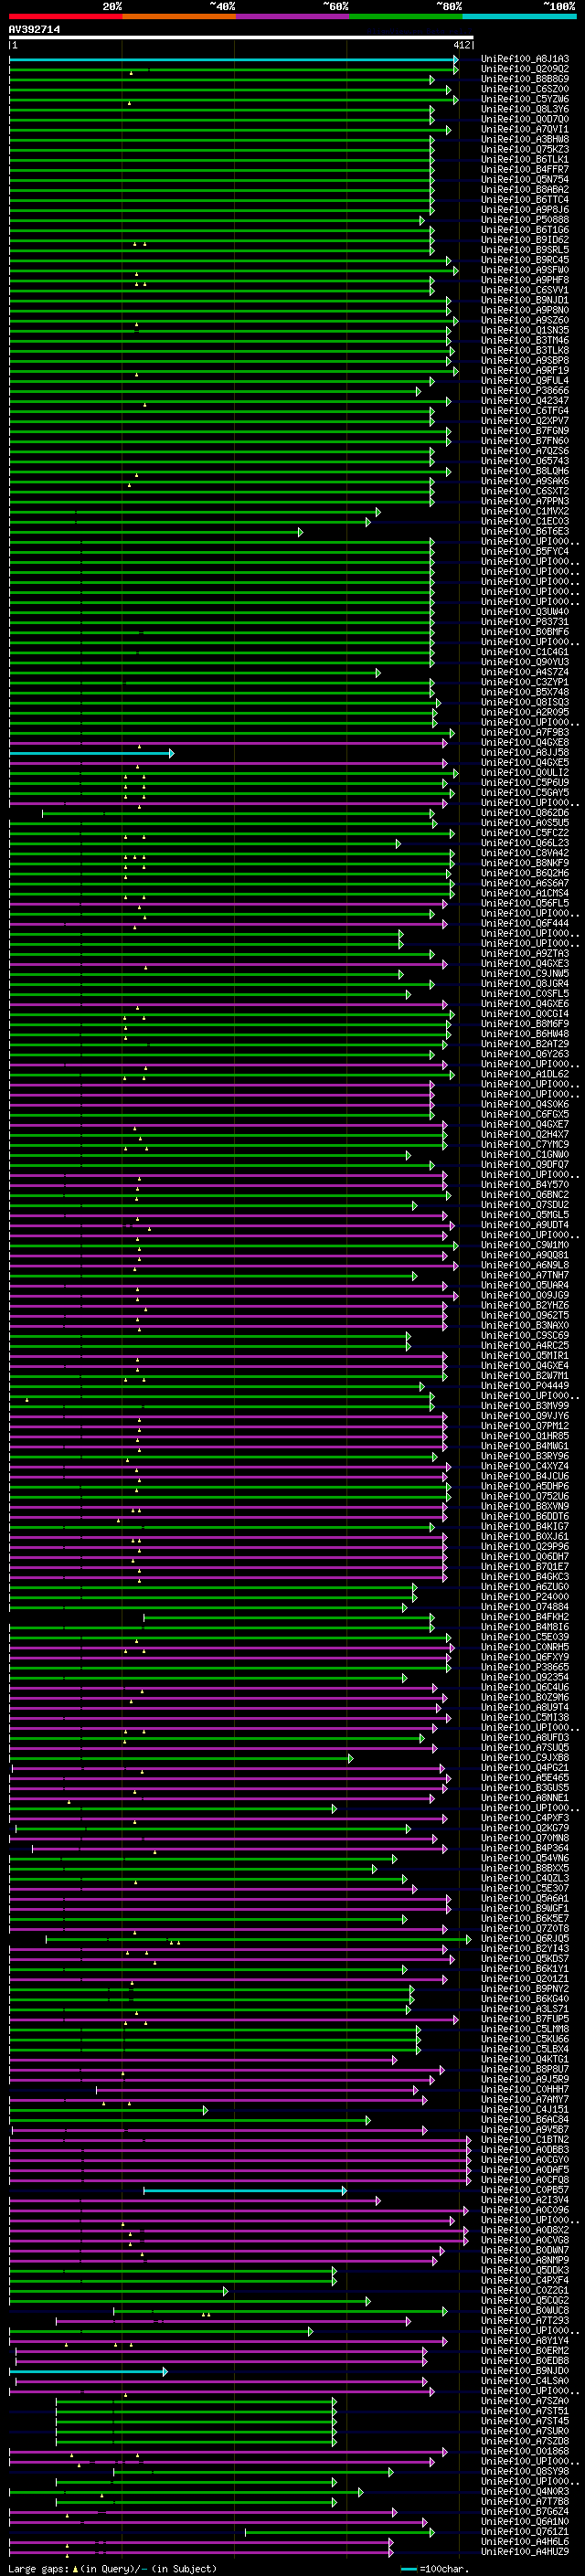
Task: Open hit UniRef100_A8J1A3
Action: tap(525, 59)
